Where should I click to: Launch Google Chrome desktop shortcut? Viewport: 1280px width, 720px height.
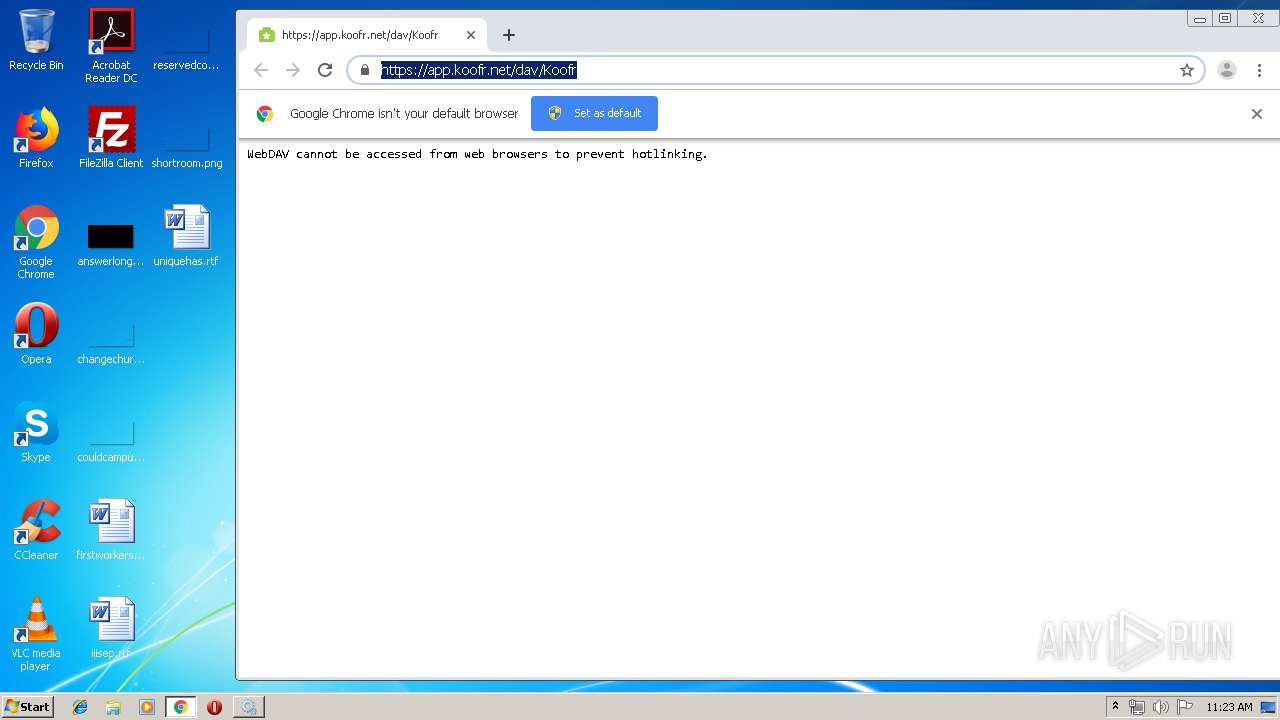(x=36, y=242)
